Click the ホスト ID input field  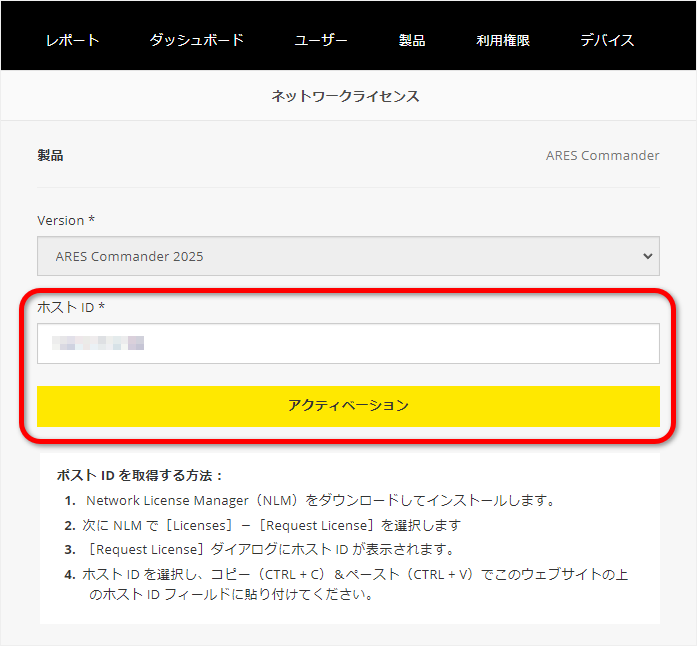click(x=348, y=344)
